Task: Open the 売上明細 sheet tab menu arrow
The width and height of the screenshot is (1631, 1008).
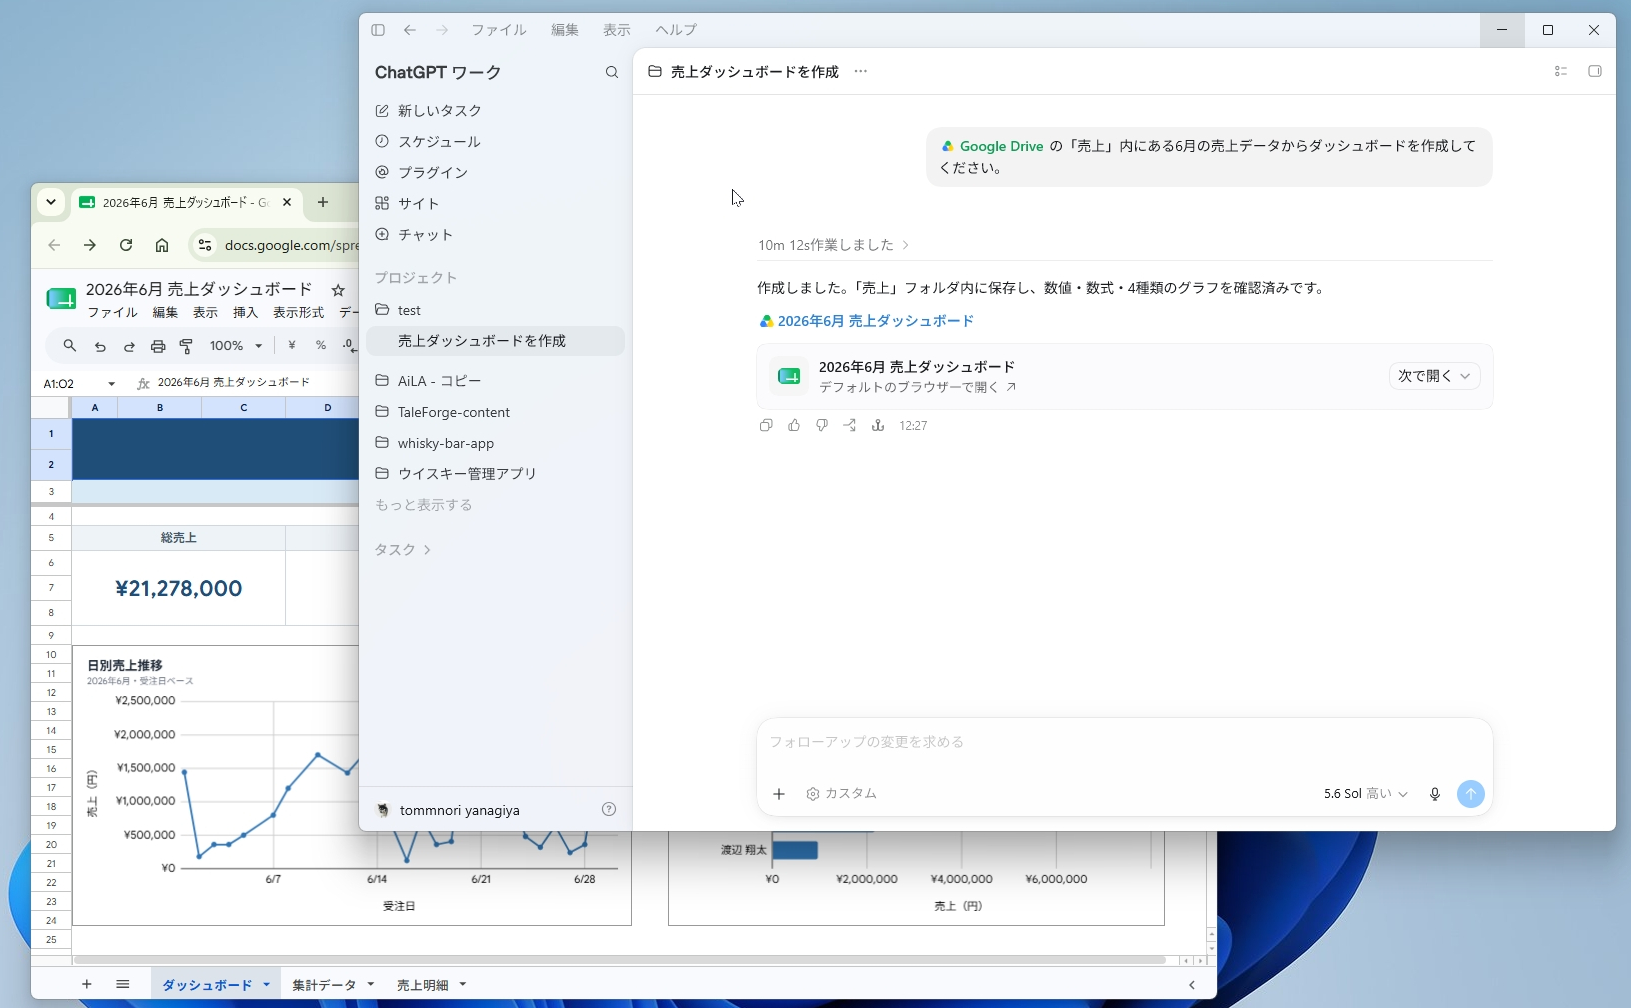Action: click(x=463, y=984)
